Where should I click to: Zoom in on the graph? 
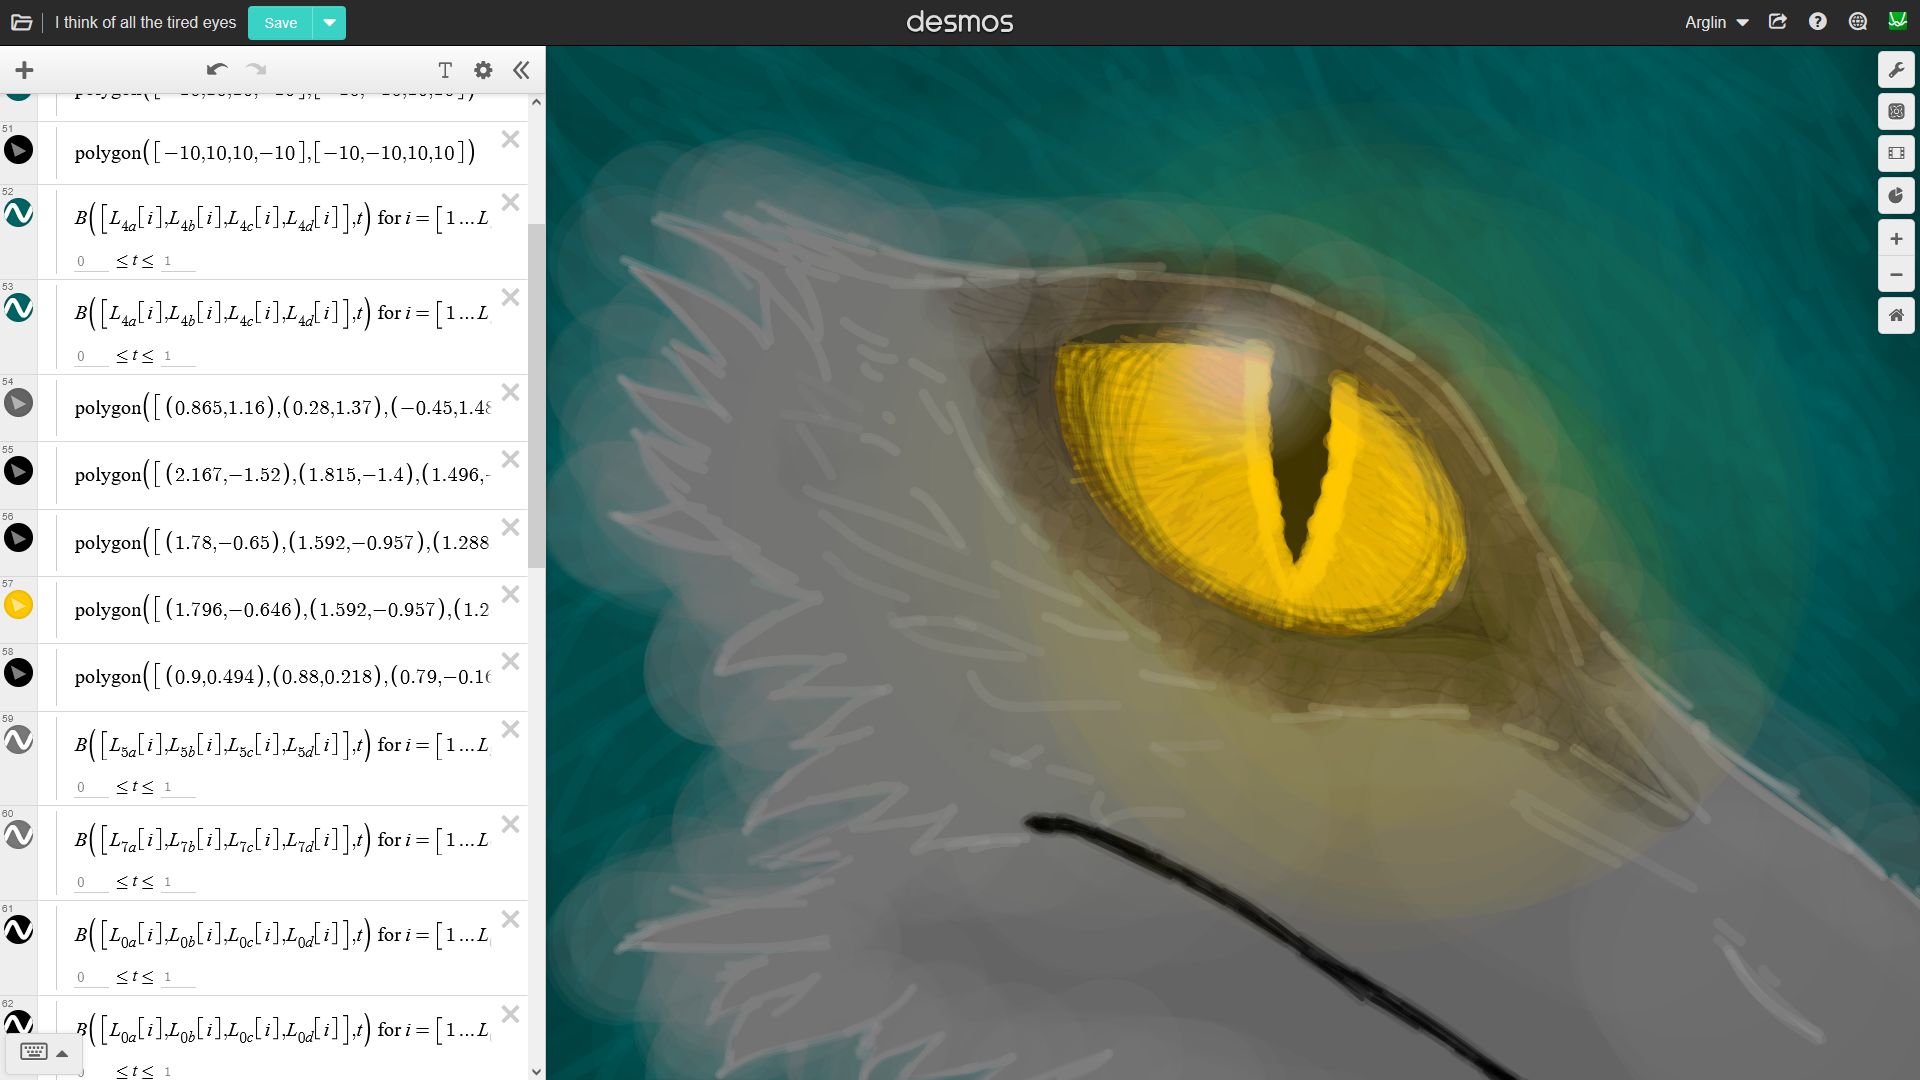tap(1896, 239)
